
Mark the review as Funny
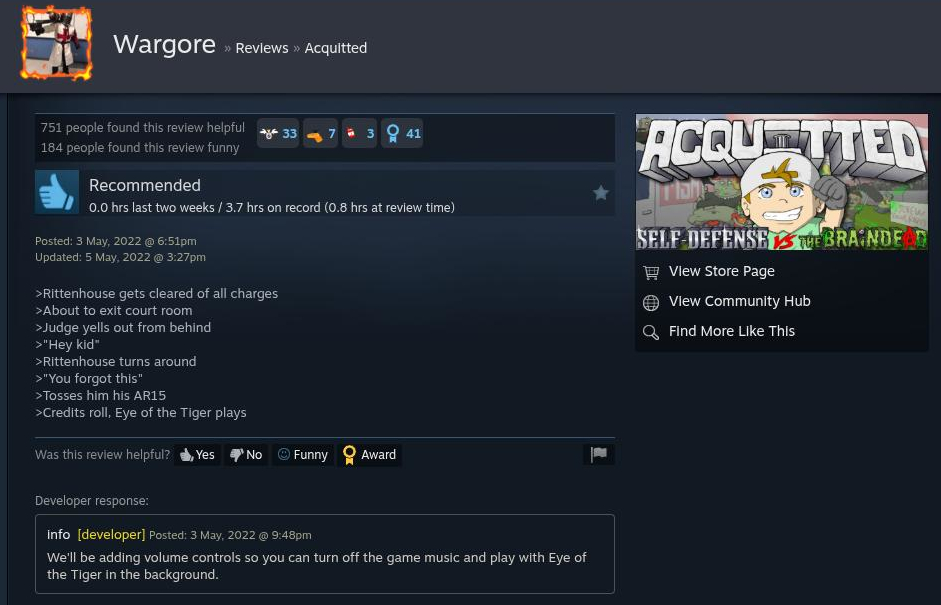(303, 455)
